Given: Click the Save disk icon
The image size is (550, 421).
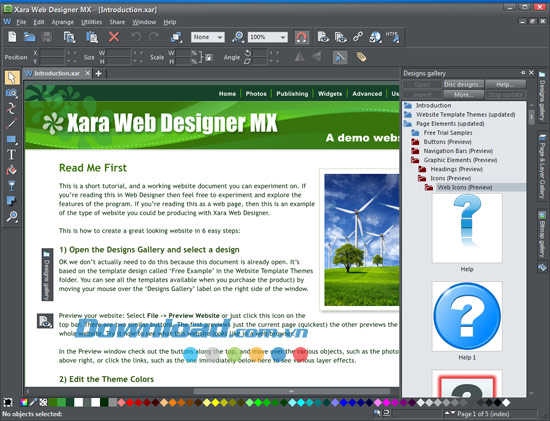Looking at the screenshot, I should pyautogui.click(x=47, y=37).
